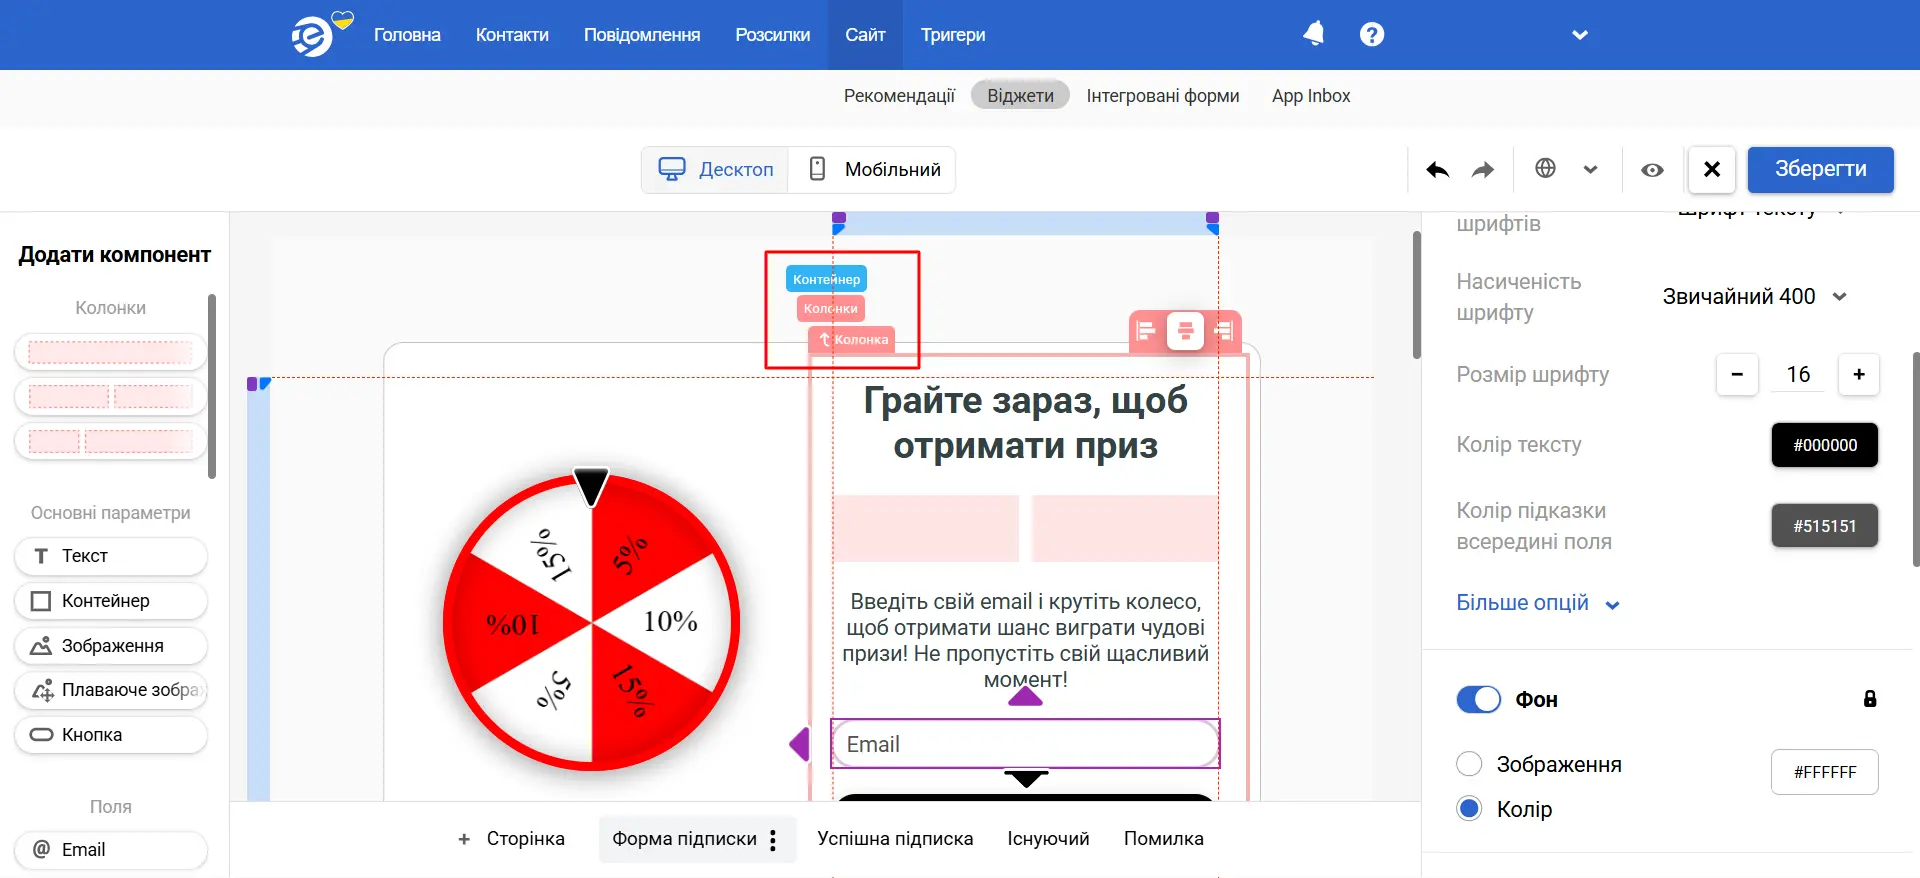Switch to Успішна підписка page
This screenshot has width=1920, height=878.
pyautogui.click(x=895, y=839)
